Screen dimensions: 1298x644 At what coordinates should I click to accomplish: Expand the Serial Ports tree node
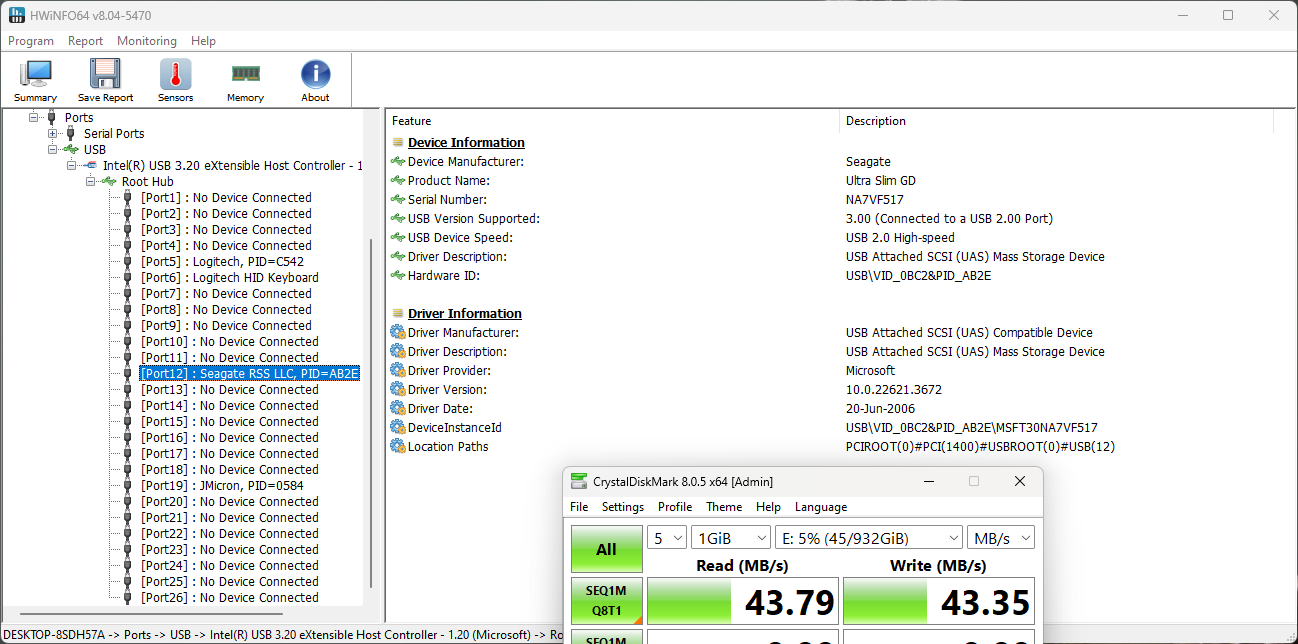click(x=53, y=134)
